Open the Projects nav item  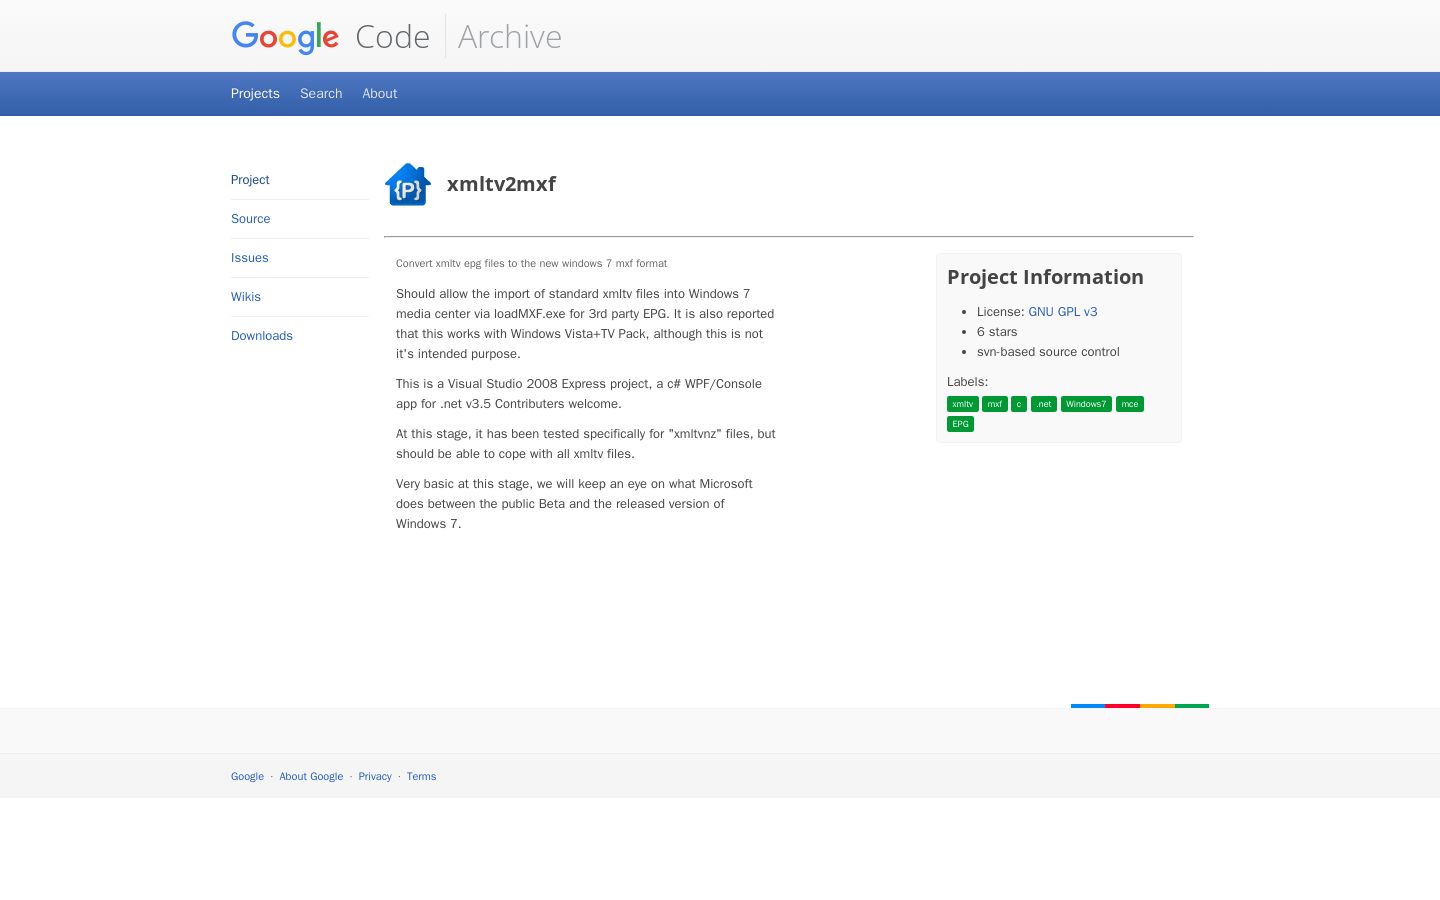coord(255,94)
